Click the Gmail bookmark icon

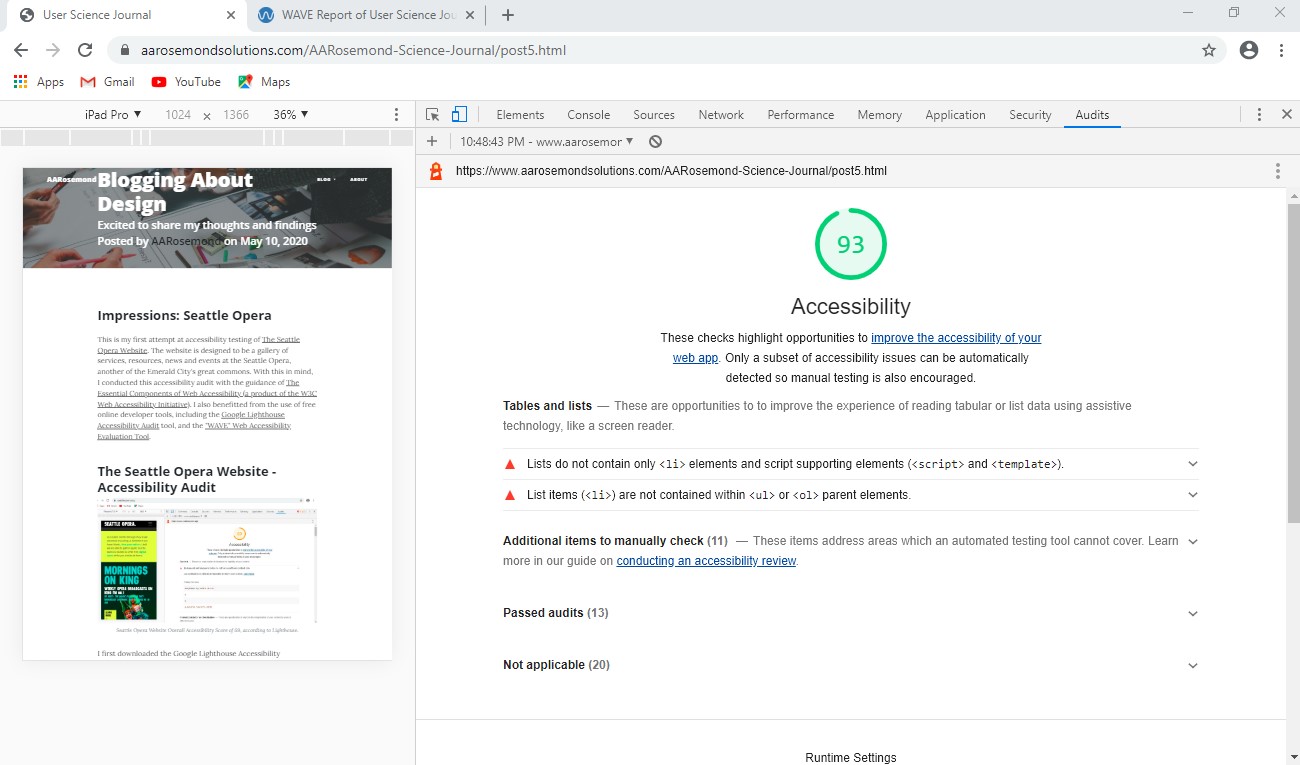tap(92, 81)
